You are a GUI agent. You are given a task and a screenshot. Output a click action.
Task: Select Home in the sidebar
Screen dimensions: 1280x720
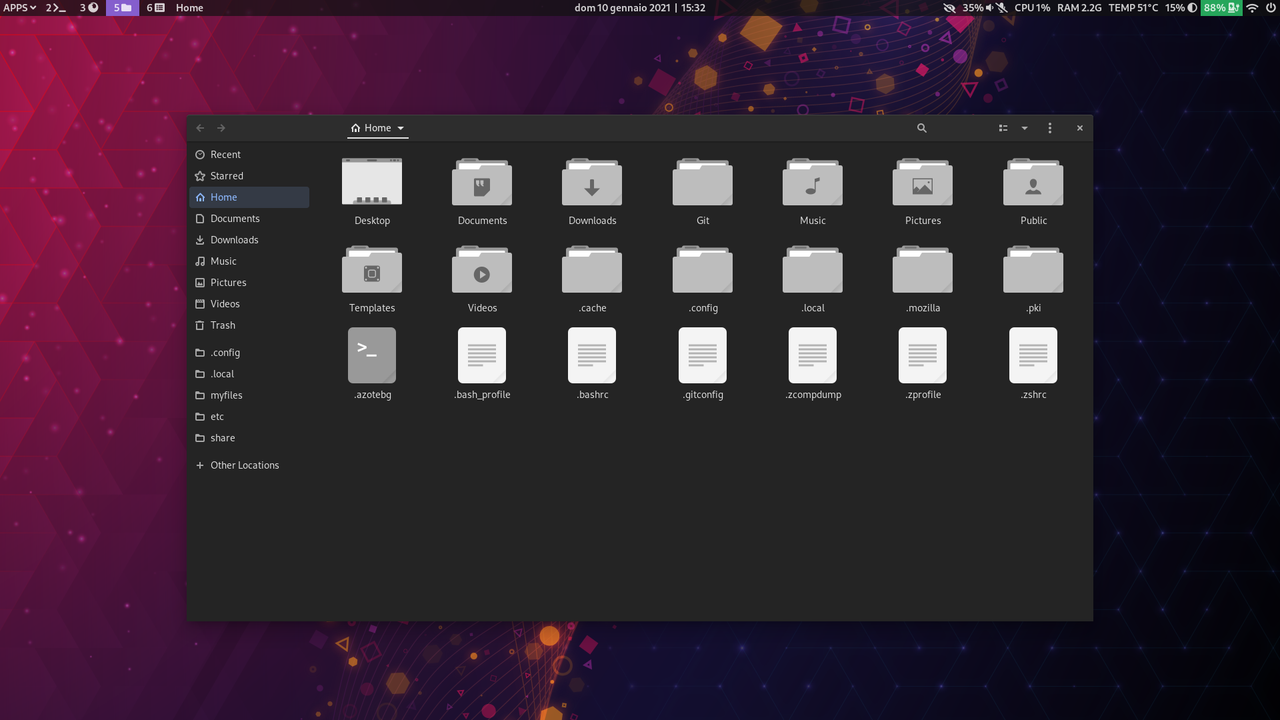click(249, 197)
